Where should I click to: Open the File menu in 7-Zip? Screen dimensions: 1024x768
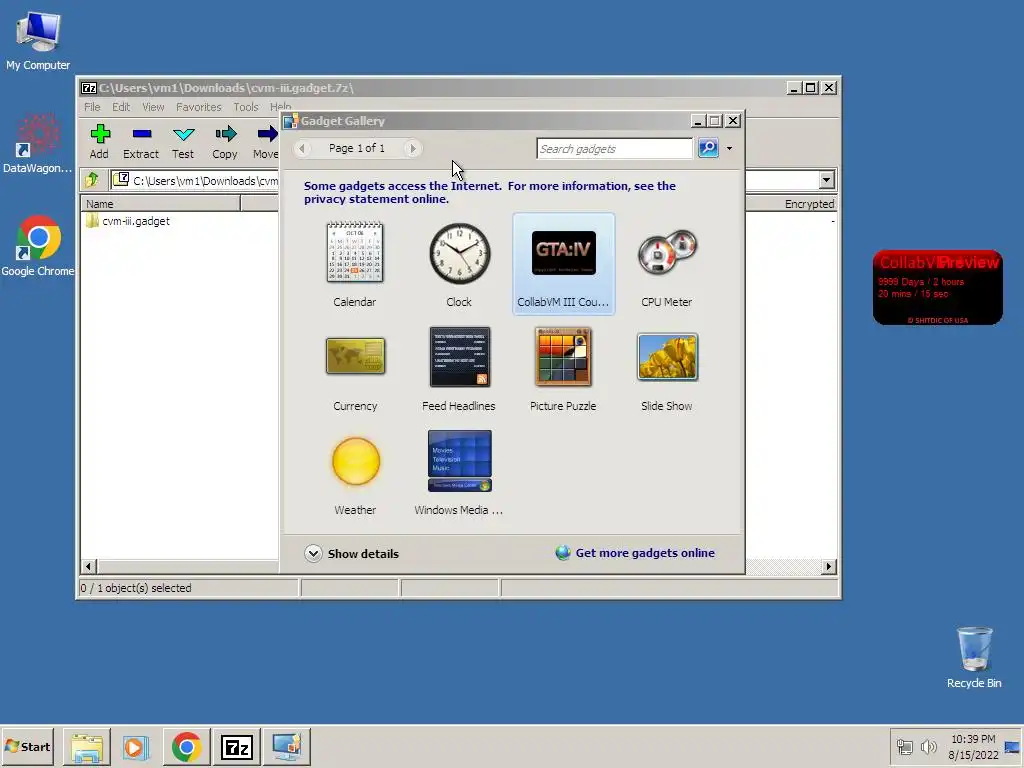92,106
